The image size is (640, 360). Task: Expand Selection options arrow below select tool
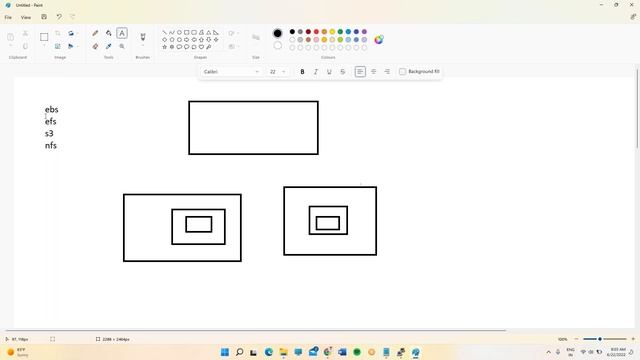[44, 45]
